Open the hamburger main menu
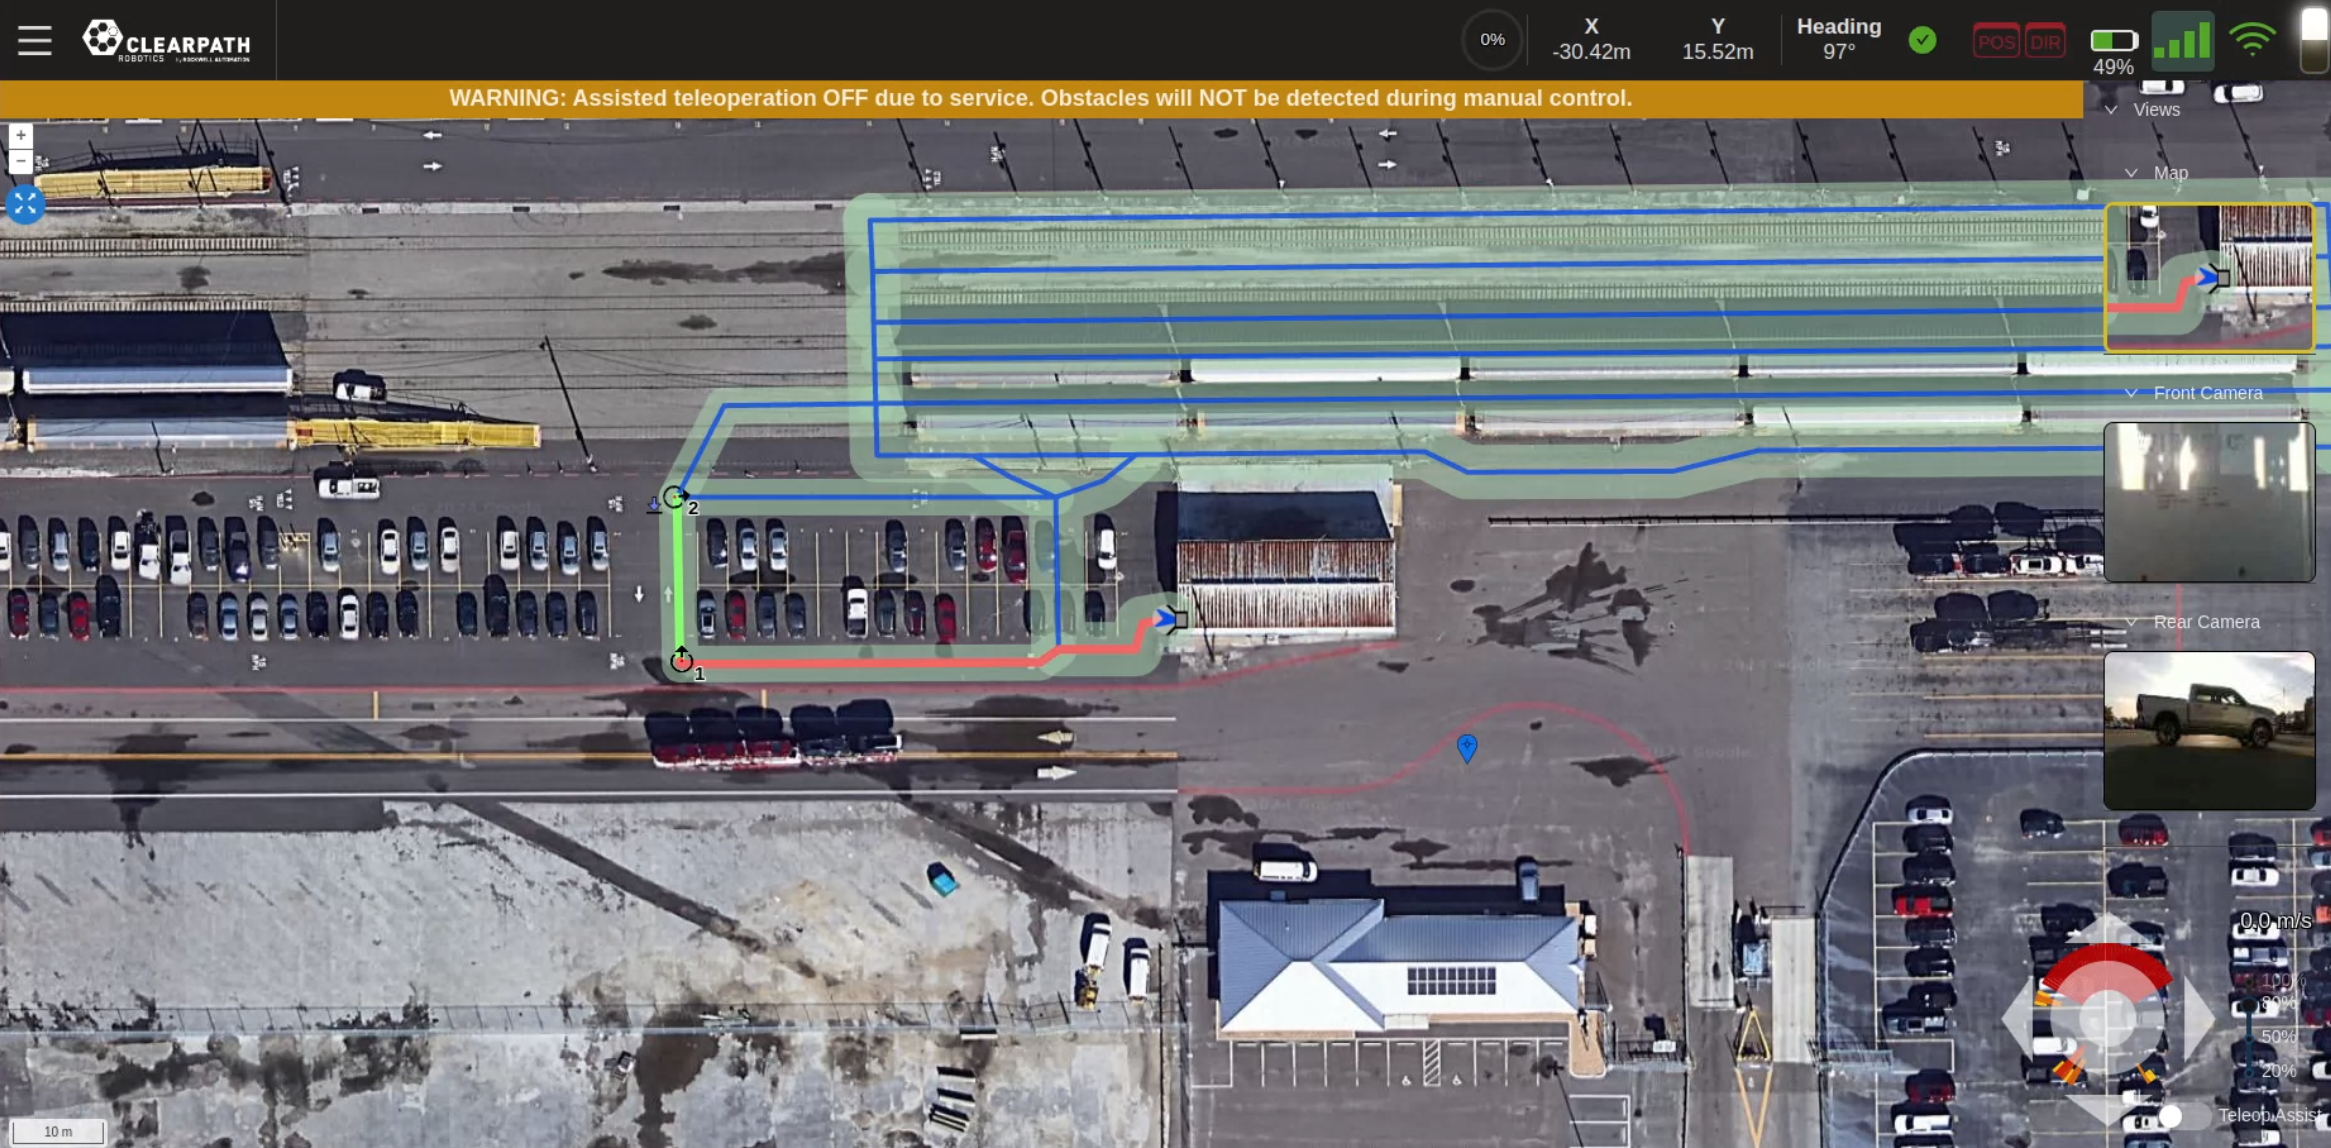This screenshot has height=1148, width=2331. [34, 40]
